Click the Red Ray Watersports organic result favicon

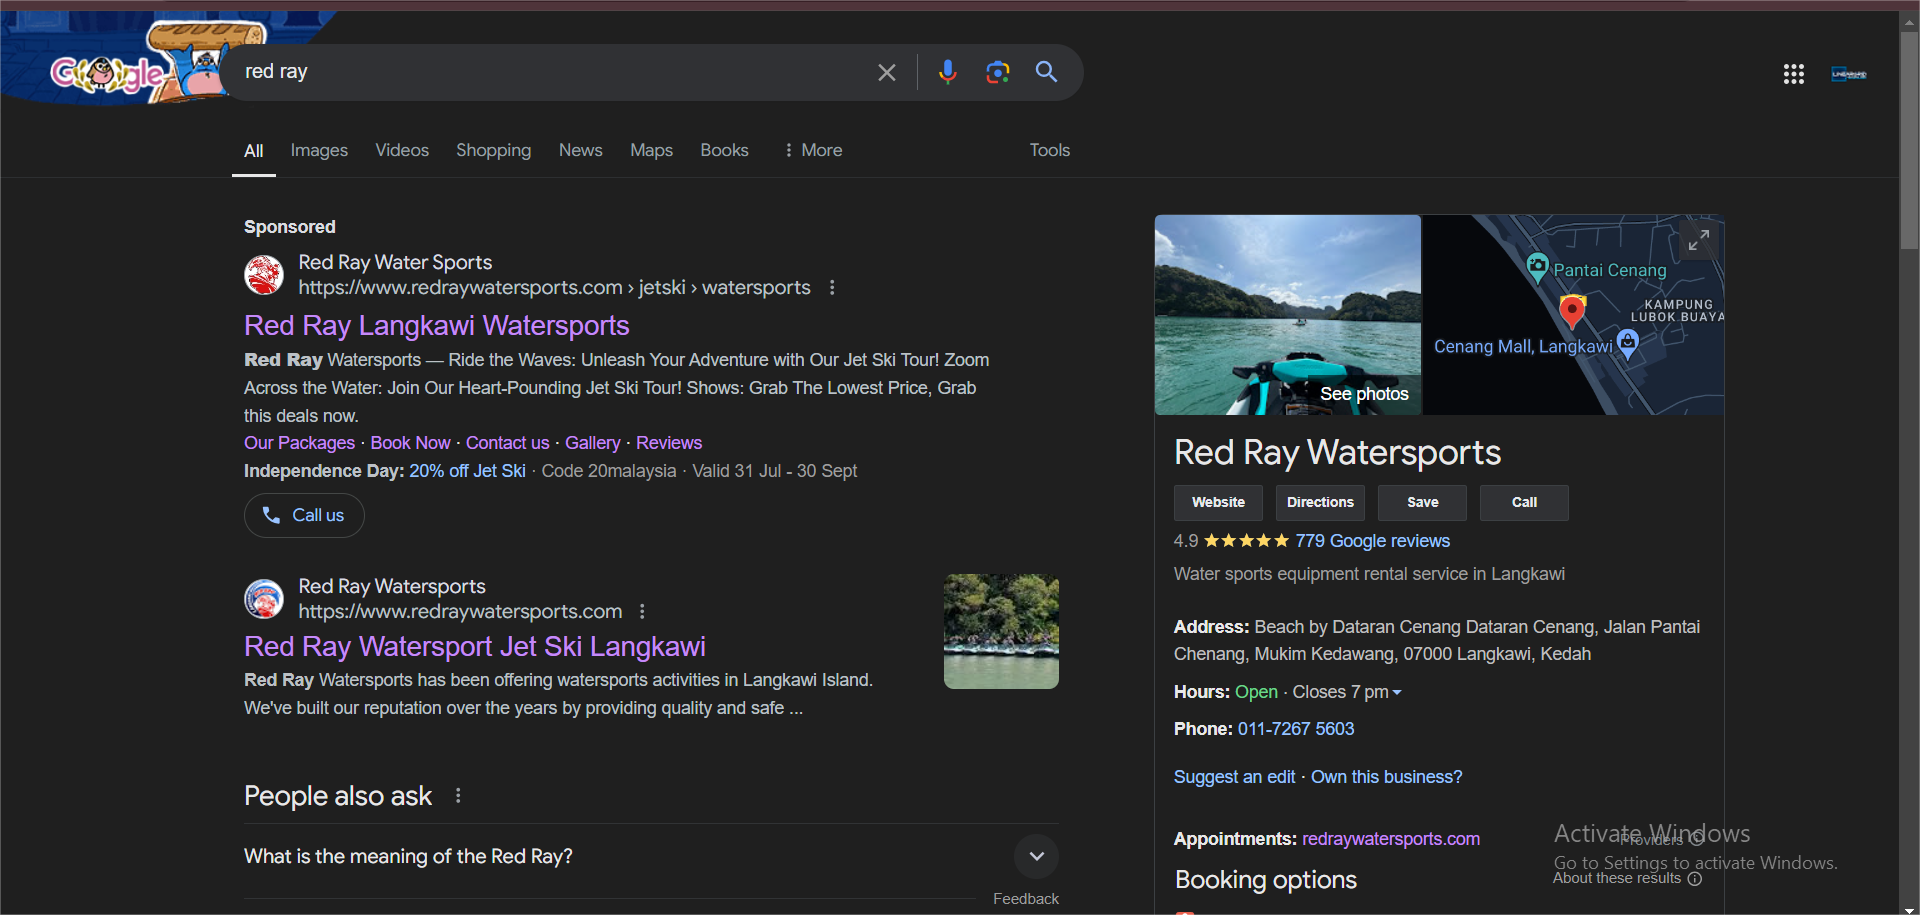pyautogui.click(x=264, y=599)
